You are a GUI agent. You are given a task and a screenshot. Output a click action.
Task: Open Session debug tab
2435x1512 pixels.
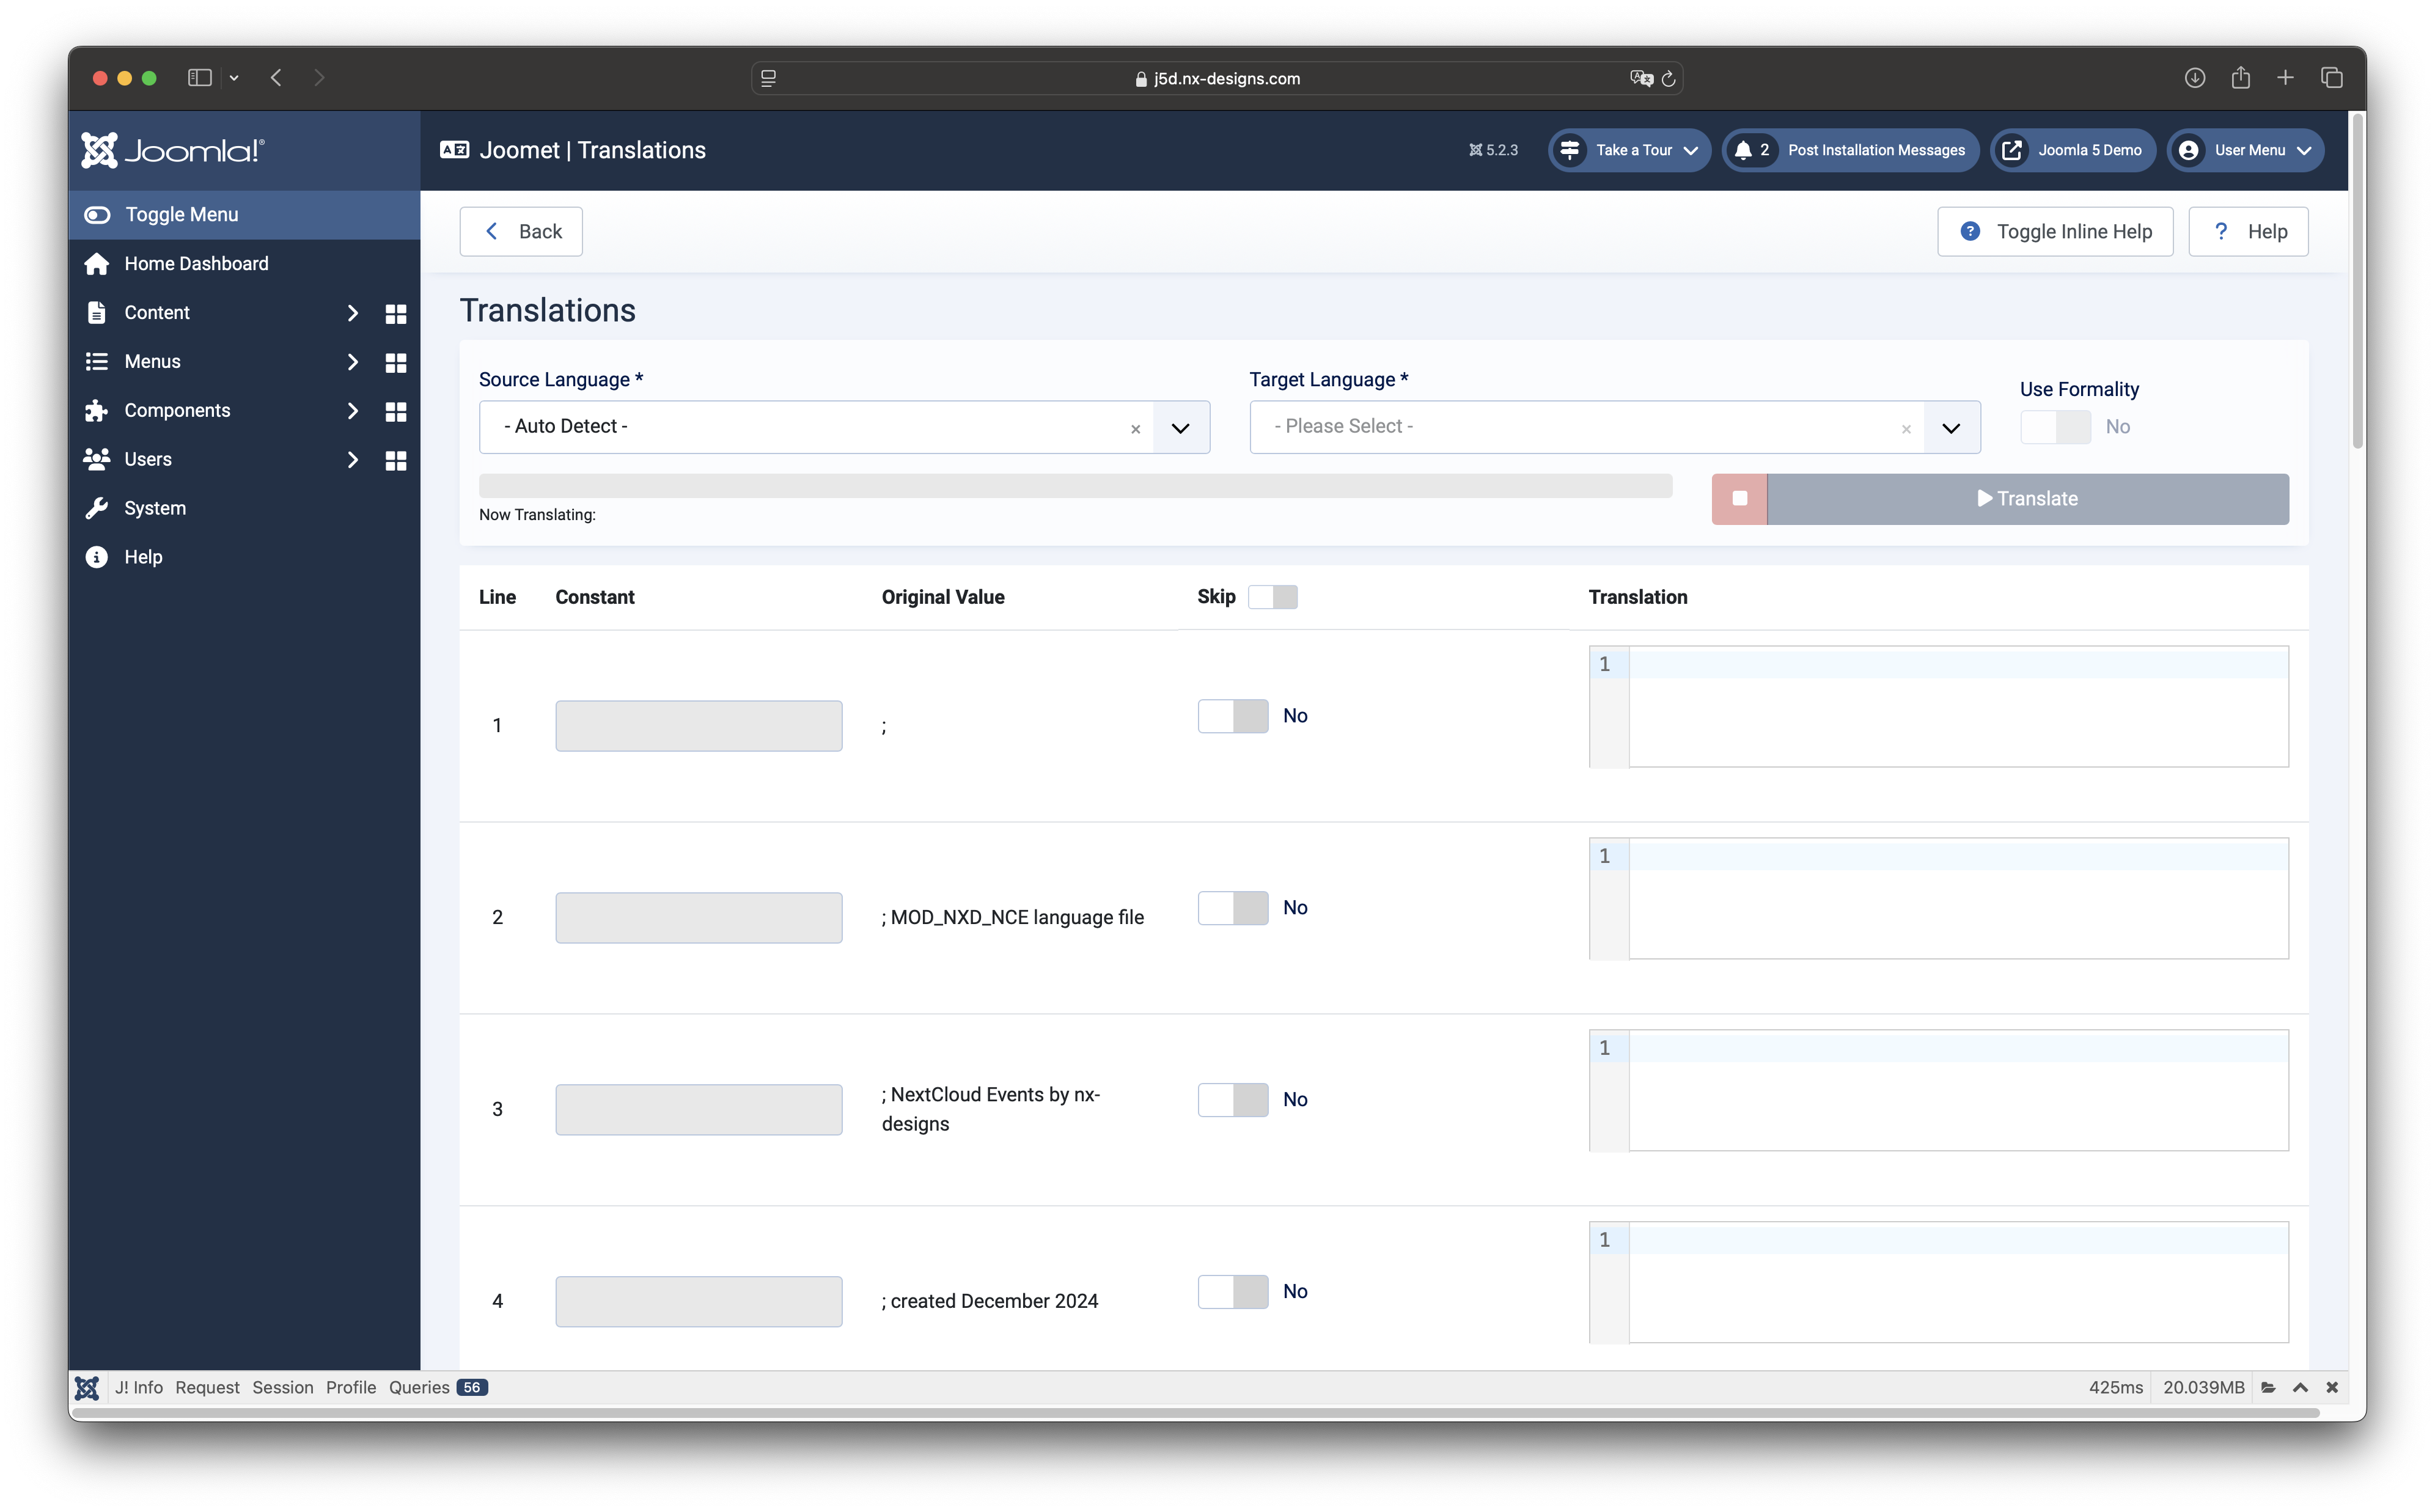pyautogui.click(x=282, y=1388)
